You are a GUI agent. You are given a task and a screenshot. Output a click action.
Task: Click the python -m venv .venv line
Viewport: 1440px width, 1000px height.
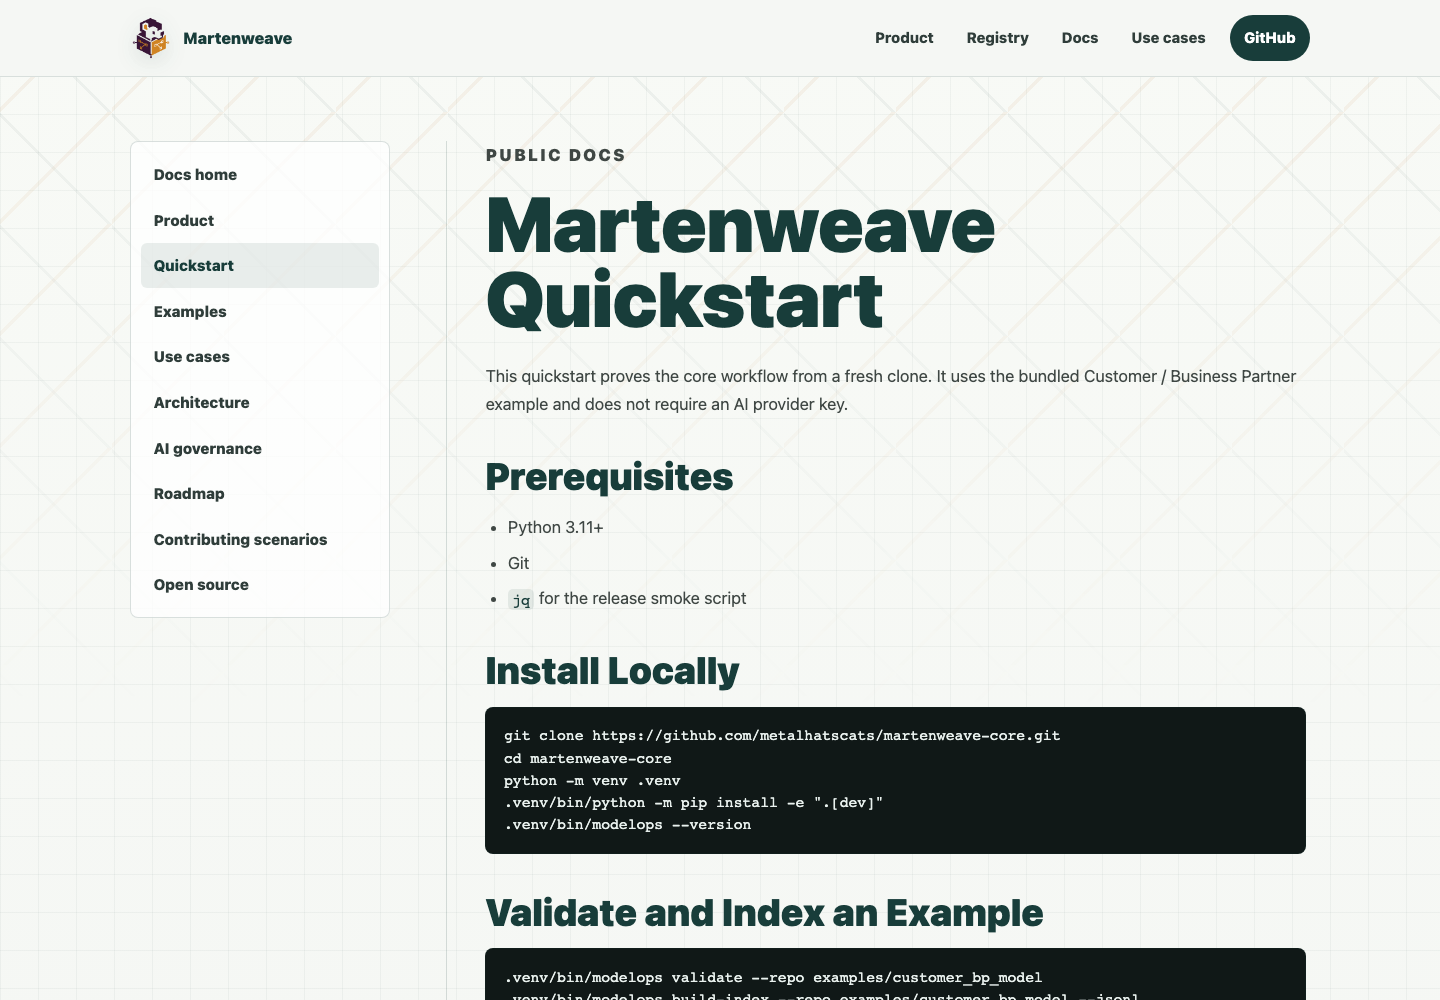[x=592, y=781]
